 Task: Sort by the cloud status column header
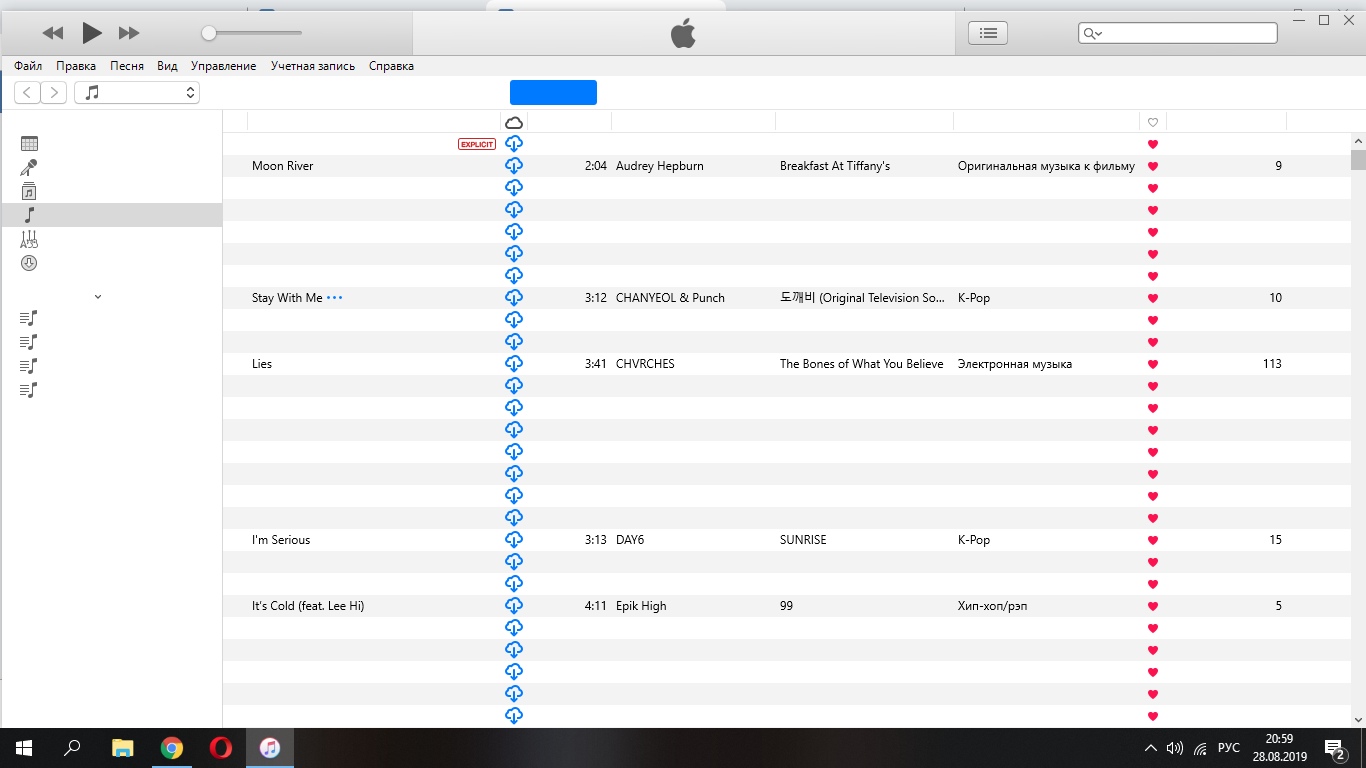(514, 122)
